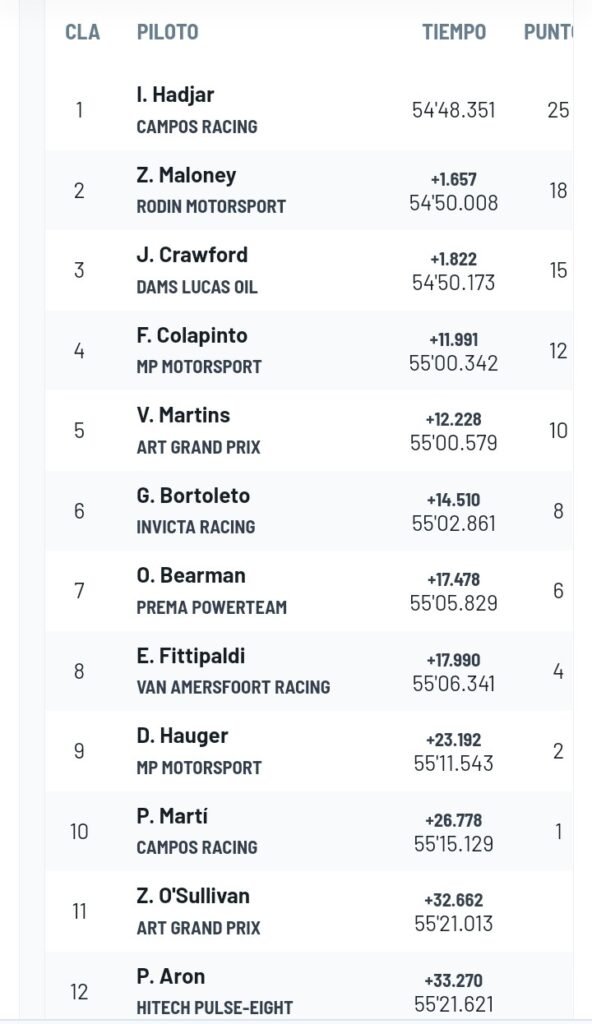Click the CLA column header
This screenshot has width=592, height=1024.
[82, 31]
